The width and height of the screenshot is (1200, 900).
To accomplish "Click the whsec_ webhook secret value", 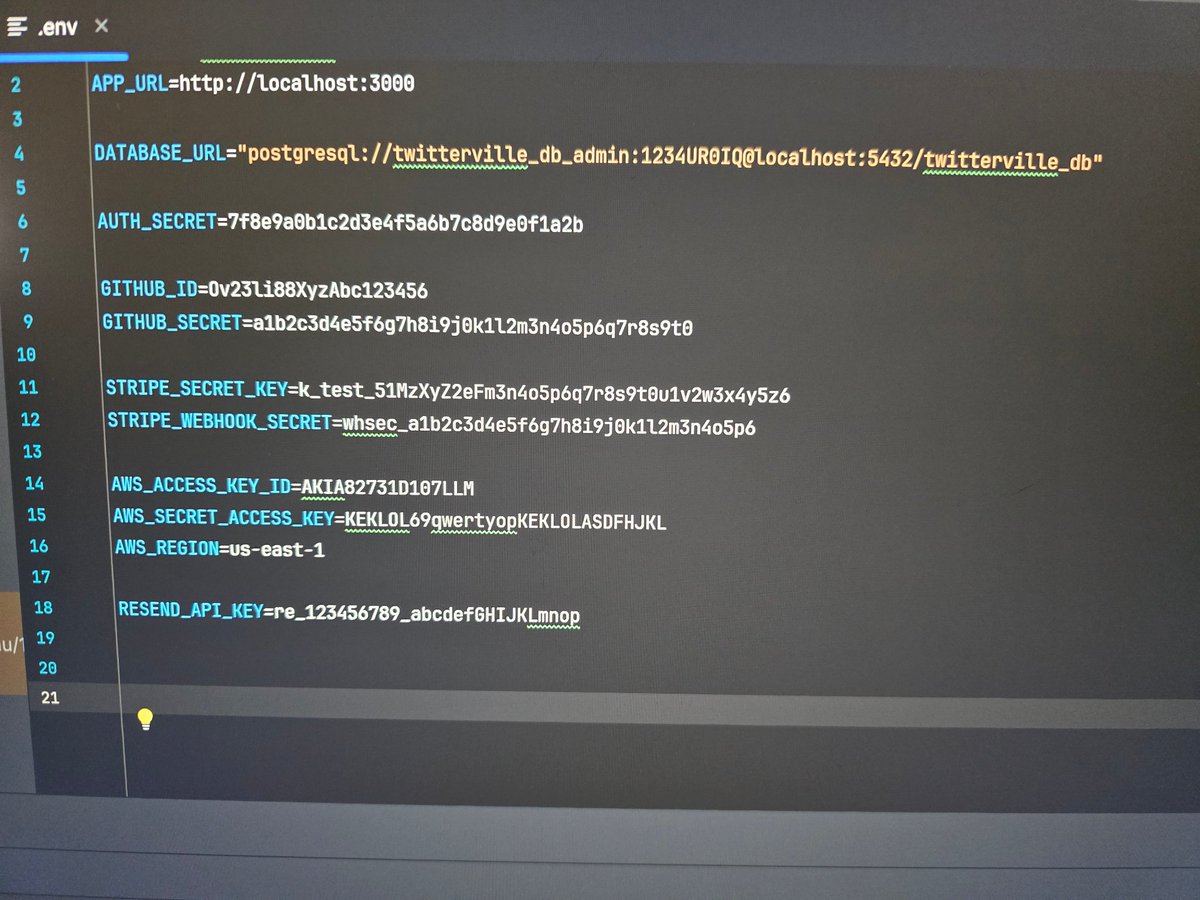I will 549,427.
